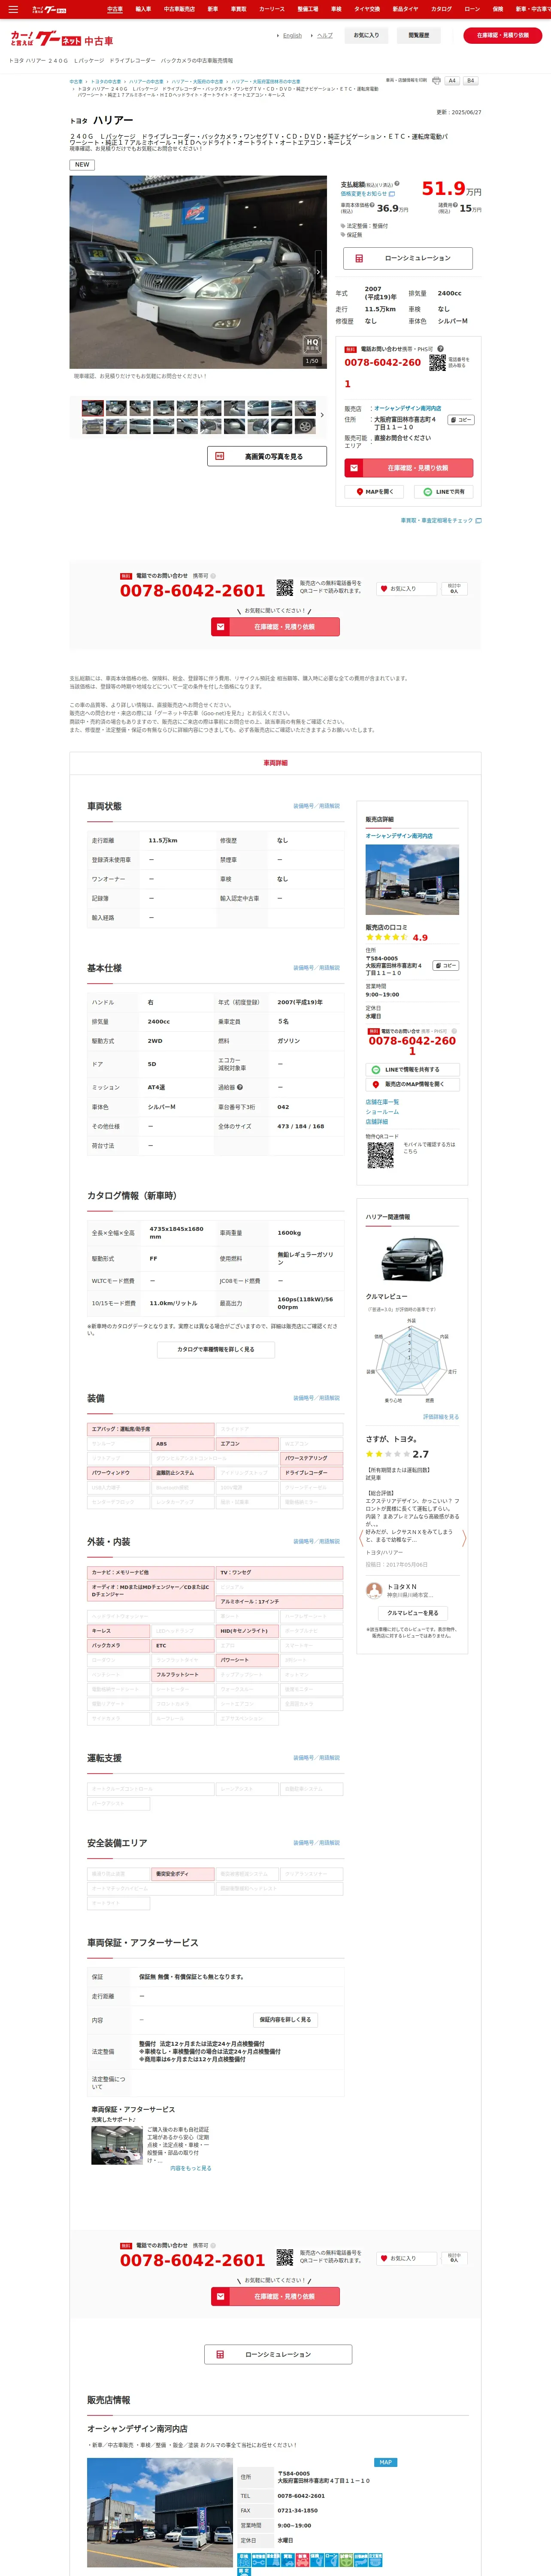The image size is (551, 2576).
Task: Open ショールーム link
Action: (382, 1112)
